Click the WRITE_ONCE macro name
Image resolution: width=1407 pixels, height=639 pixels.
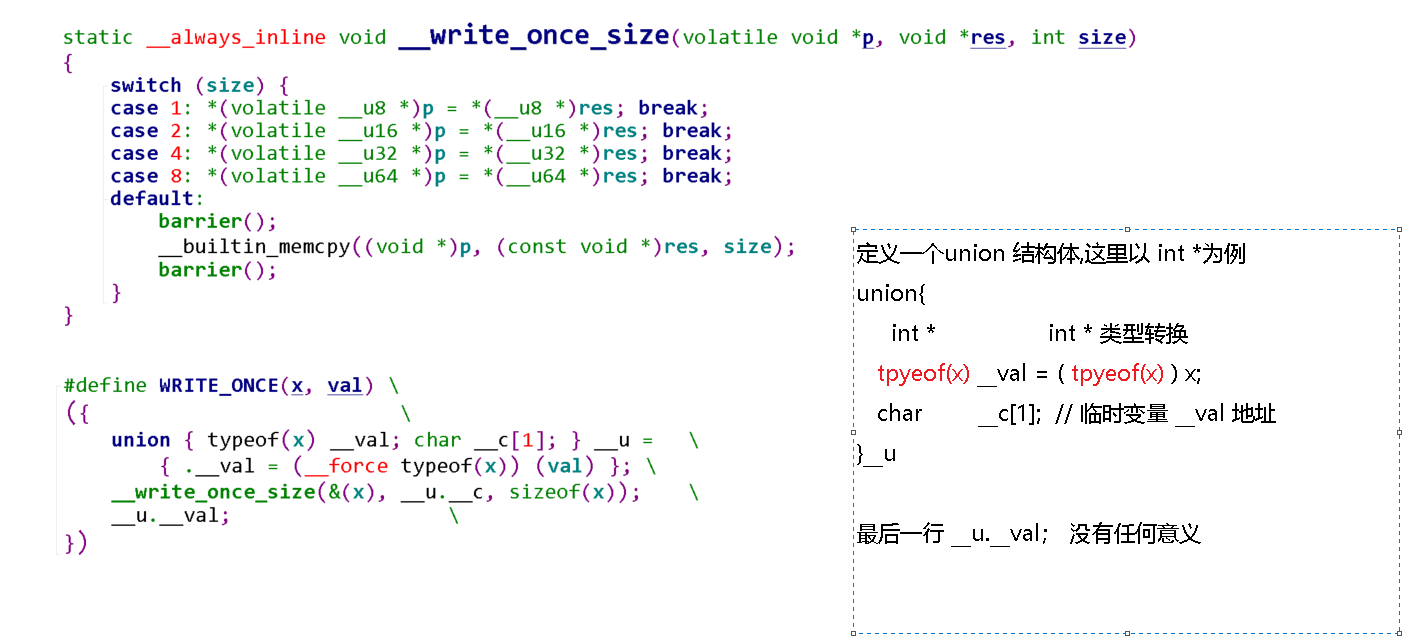coord(218,386)
